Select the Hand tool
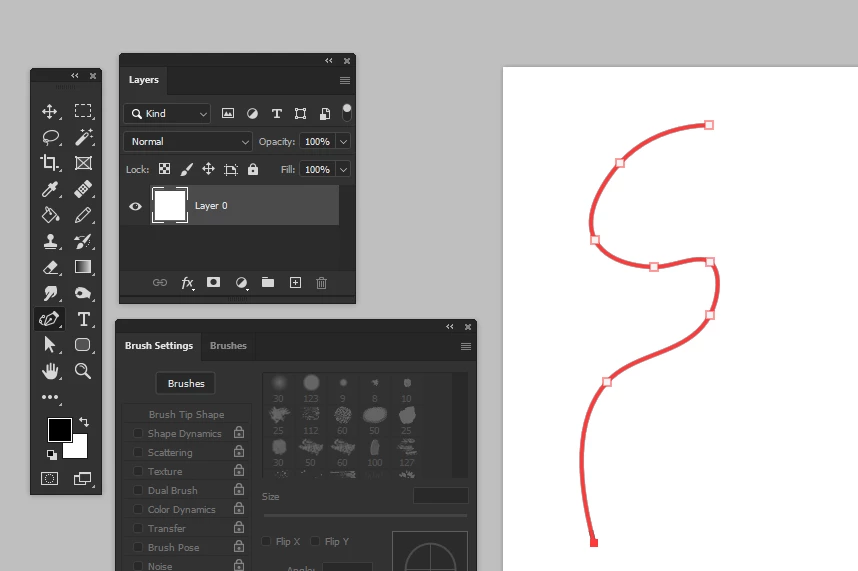The image size is (858, 571). [x=50, y=371]
